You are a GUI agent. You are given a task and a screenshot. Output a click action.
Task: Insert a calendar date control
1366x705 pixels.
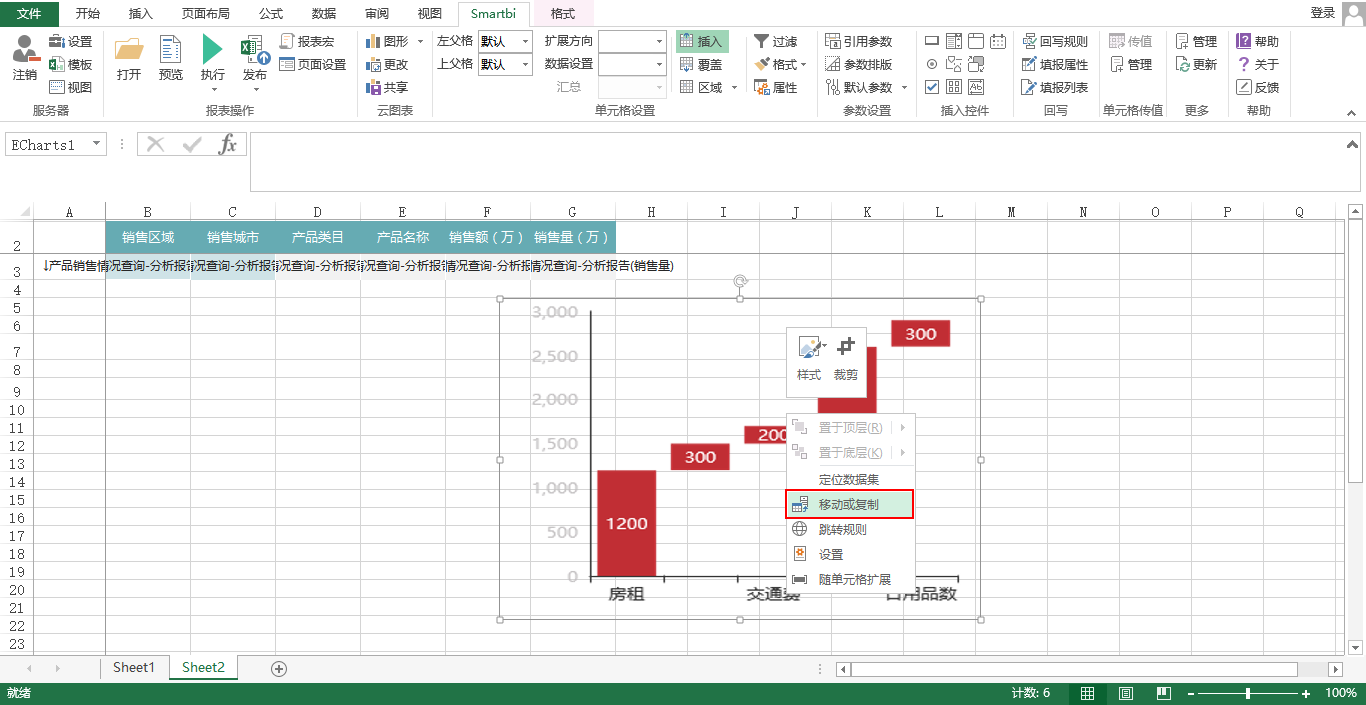click(998, 41)
